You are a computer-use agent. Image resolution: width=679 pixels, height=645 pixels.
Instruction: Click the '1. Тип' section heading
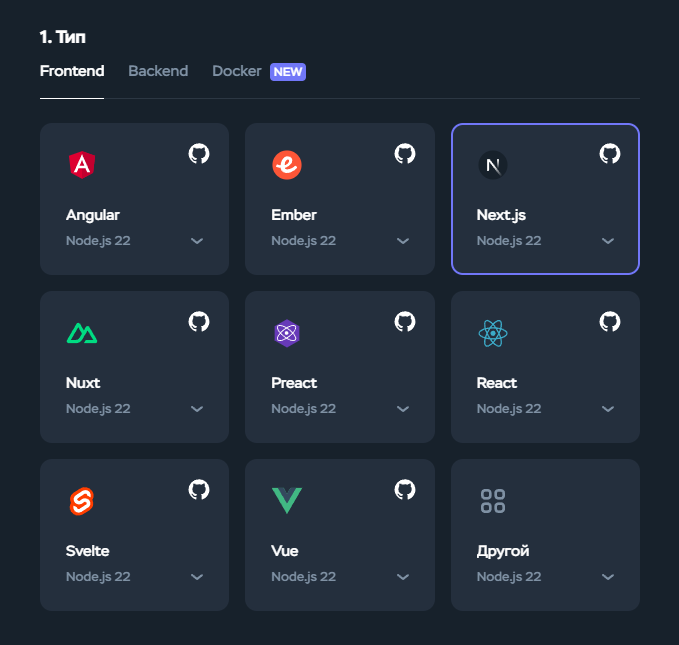click(x=63, y=37)
